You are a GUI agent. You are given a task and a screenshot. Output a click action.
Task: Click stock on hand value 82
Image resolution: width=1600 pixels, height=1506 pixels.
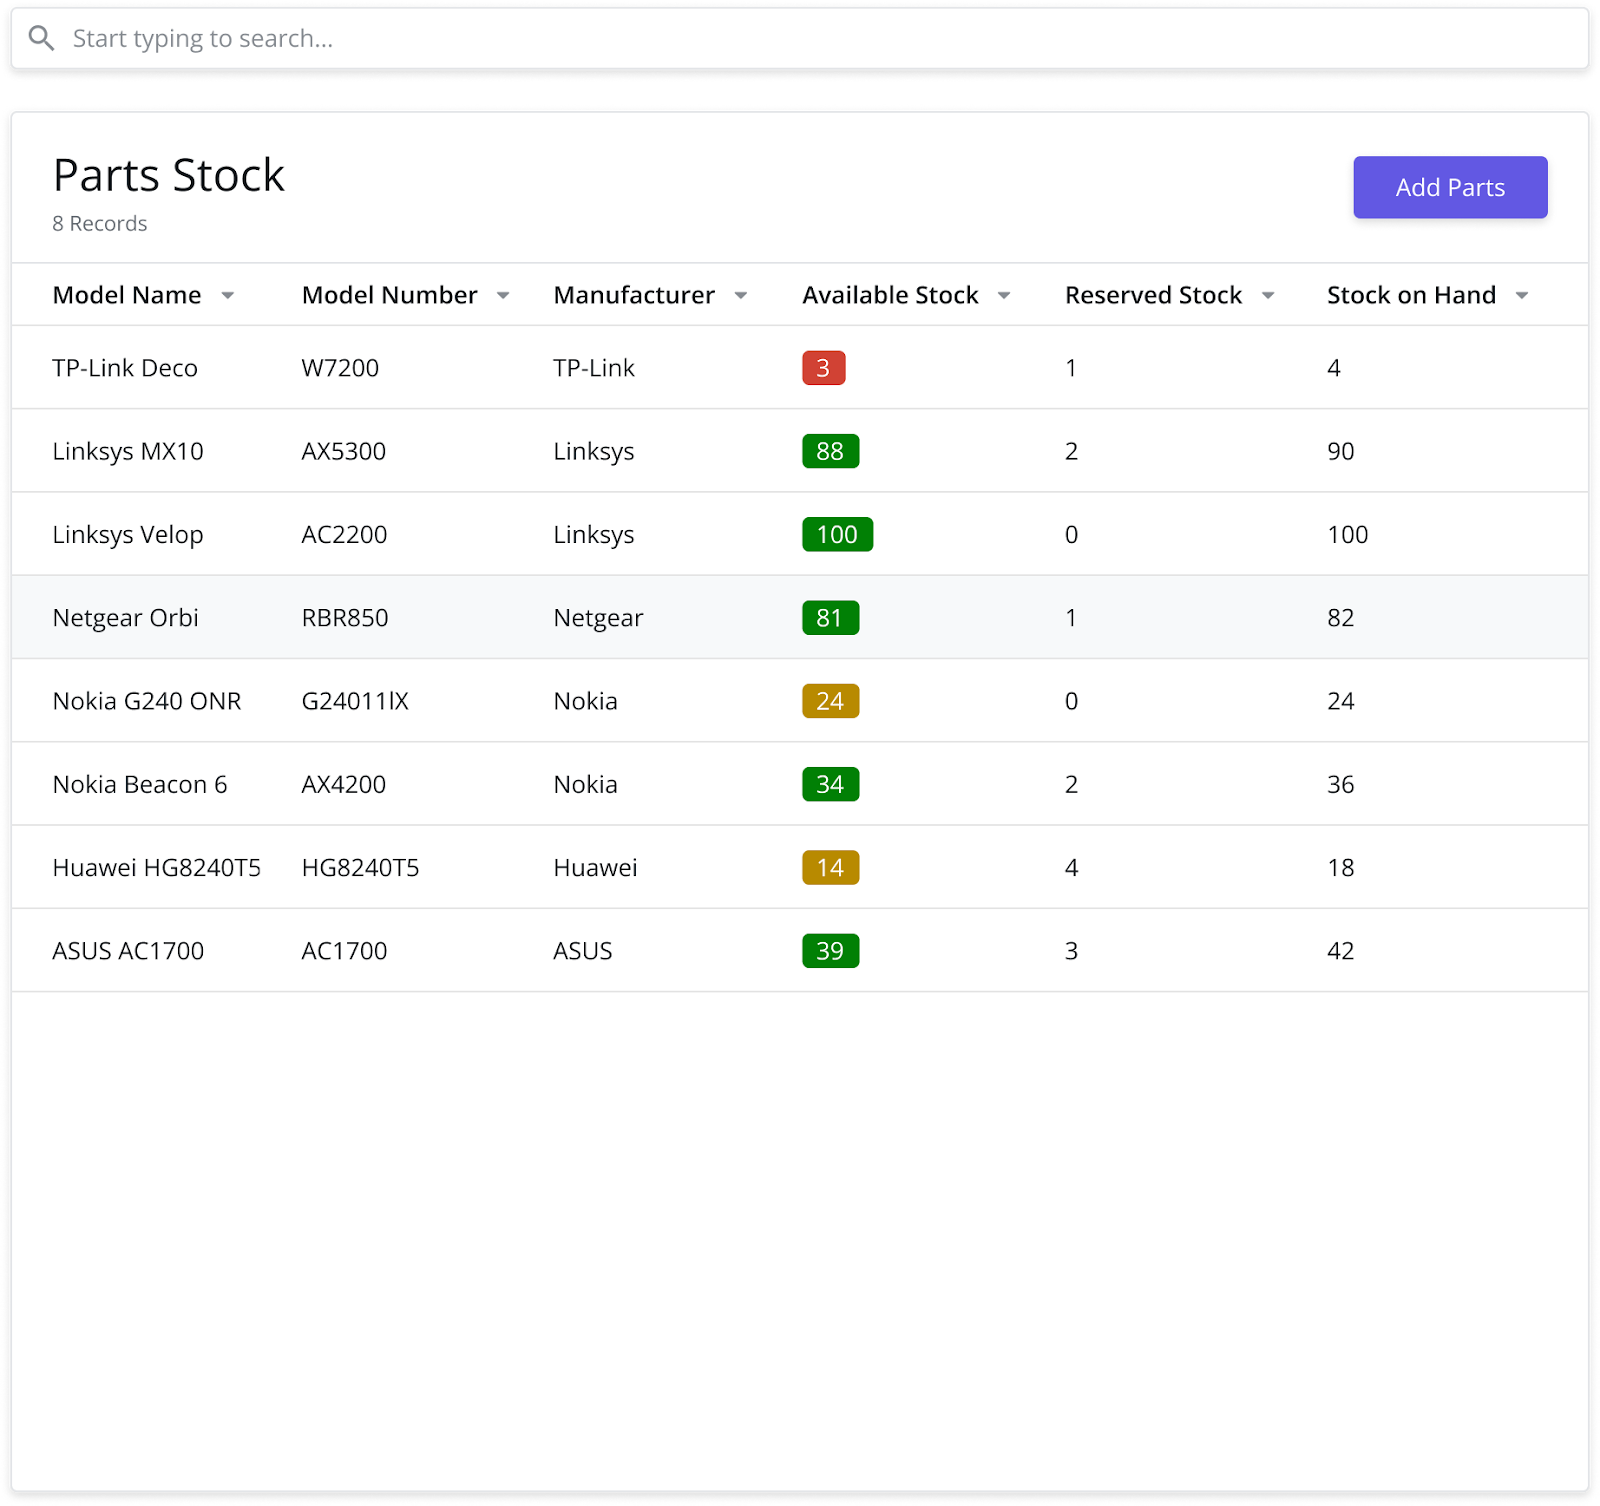1340,617
